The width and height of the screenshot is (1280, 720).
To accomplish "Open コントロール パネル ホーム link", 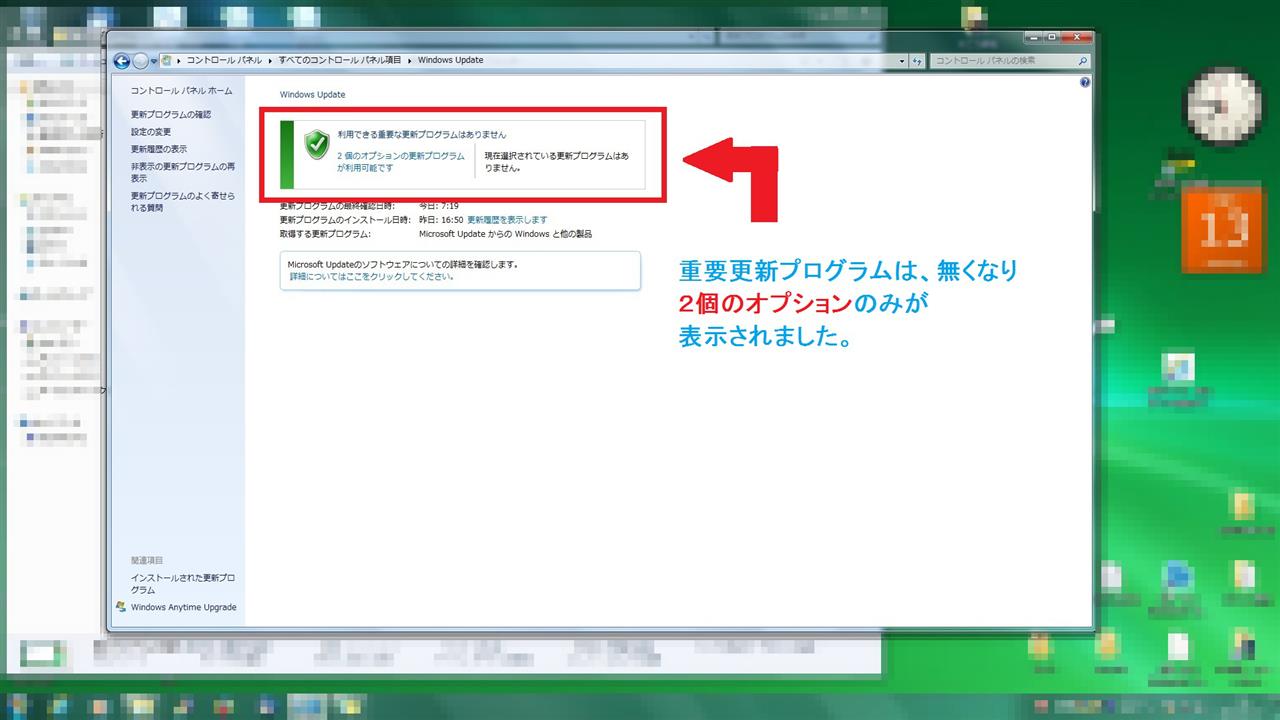I will click(x=181, y=91).
